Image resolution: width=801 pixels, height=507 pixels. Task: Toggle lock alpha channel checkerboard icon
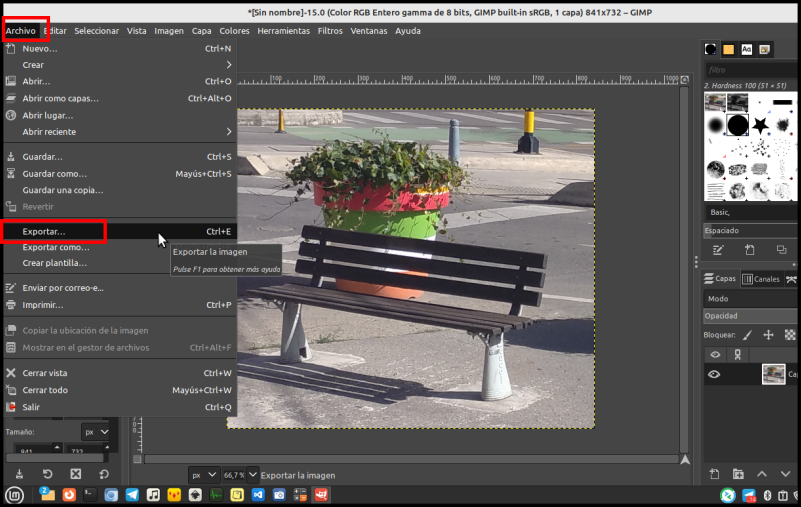point(790,335)
